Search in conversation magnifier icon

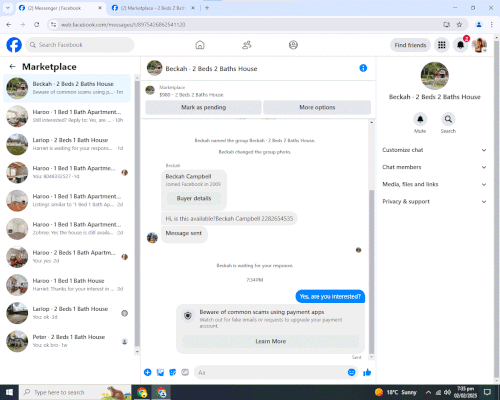(448, 119)
